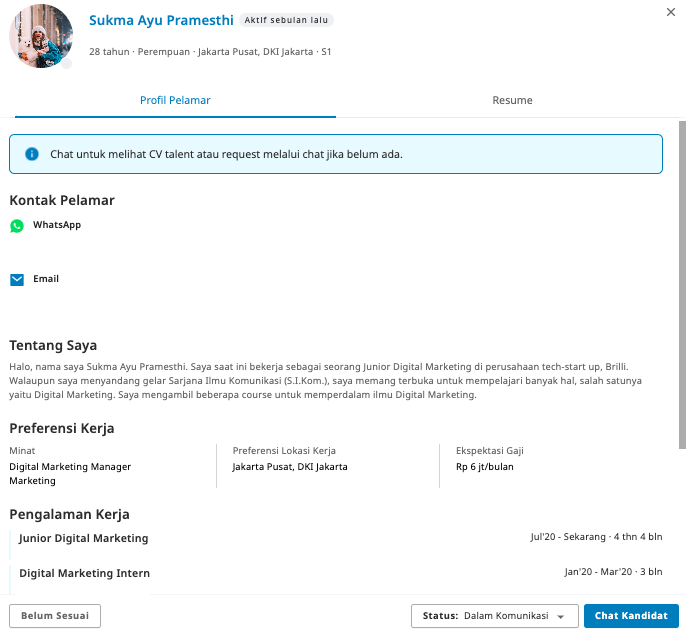Click the WhatsApp contact label
The width and height of the screenshot is (686, 639).
(57, 225)
